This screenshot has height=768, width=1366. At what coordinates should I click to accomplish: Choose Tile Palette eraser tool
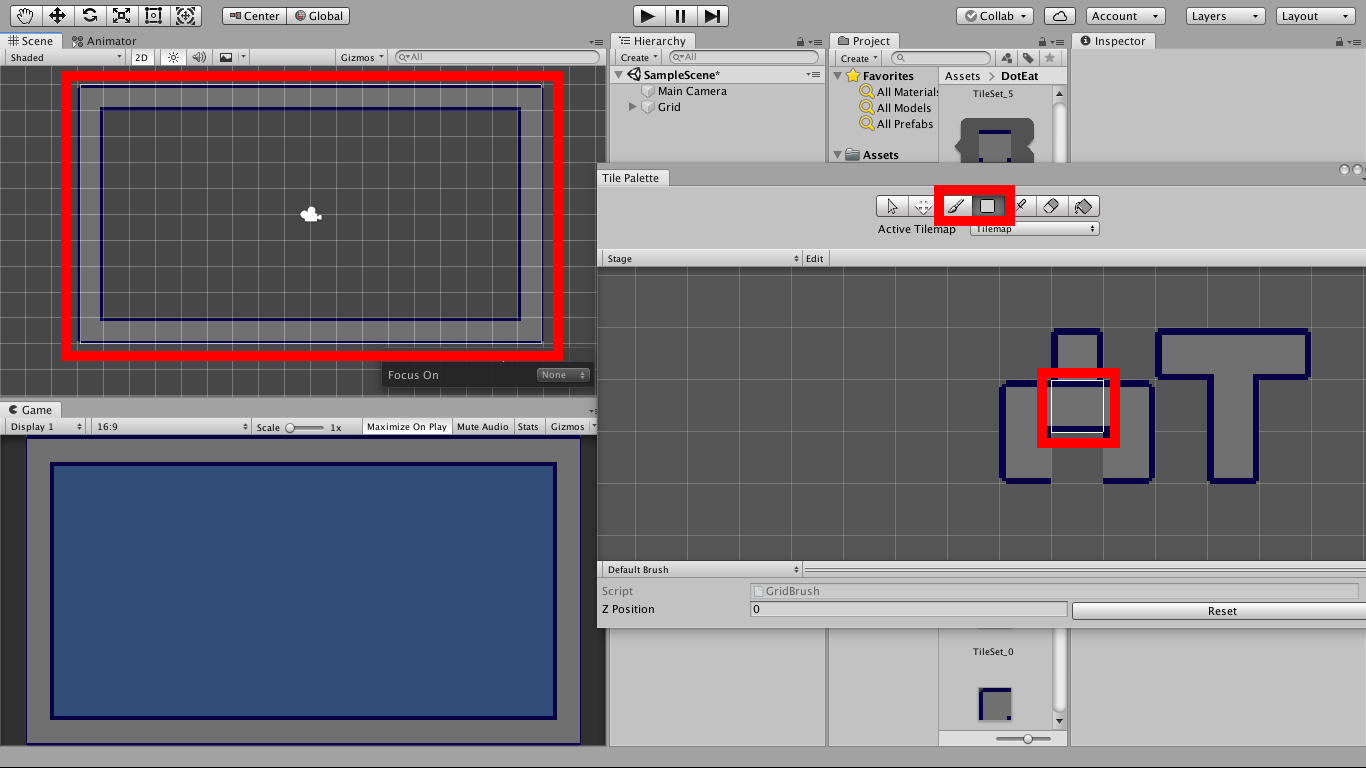[1051, 206]
